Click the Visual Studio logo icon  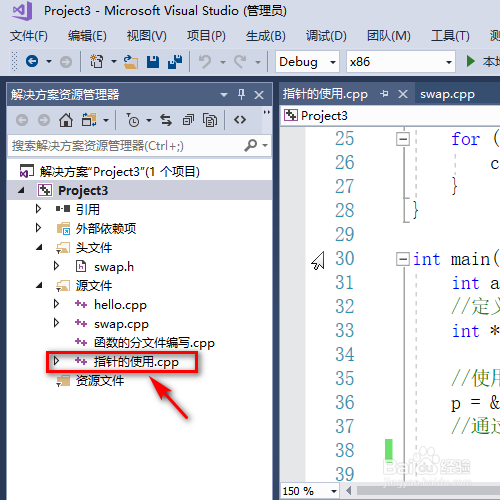point(22,11)
